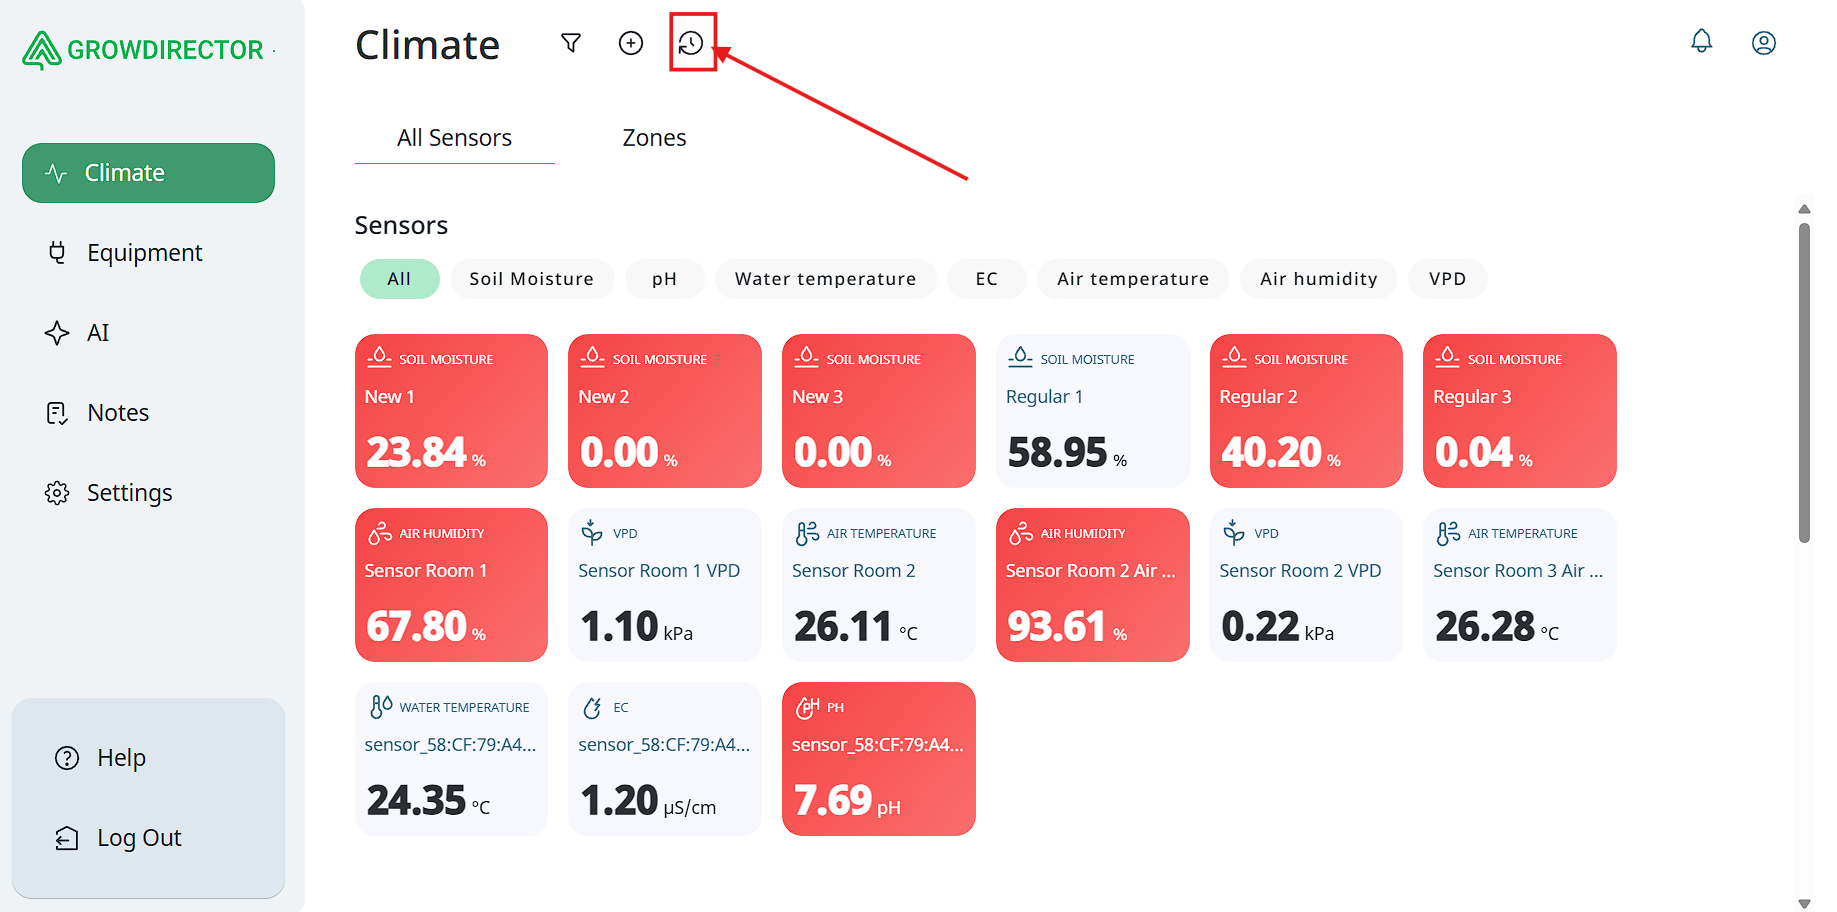Filter sensors by Soil Moisture chip
This screenshot has height=912, width=1837.
pos(531,279)
